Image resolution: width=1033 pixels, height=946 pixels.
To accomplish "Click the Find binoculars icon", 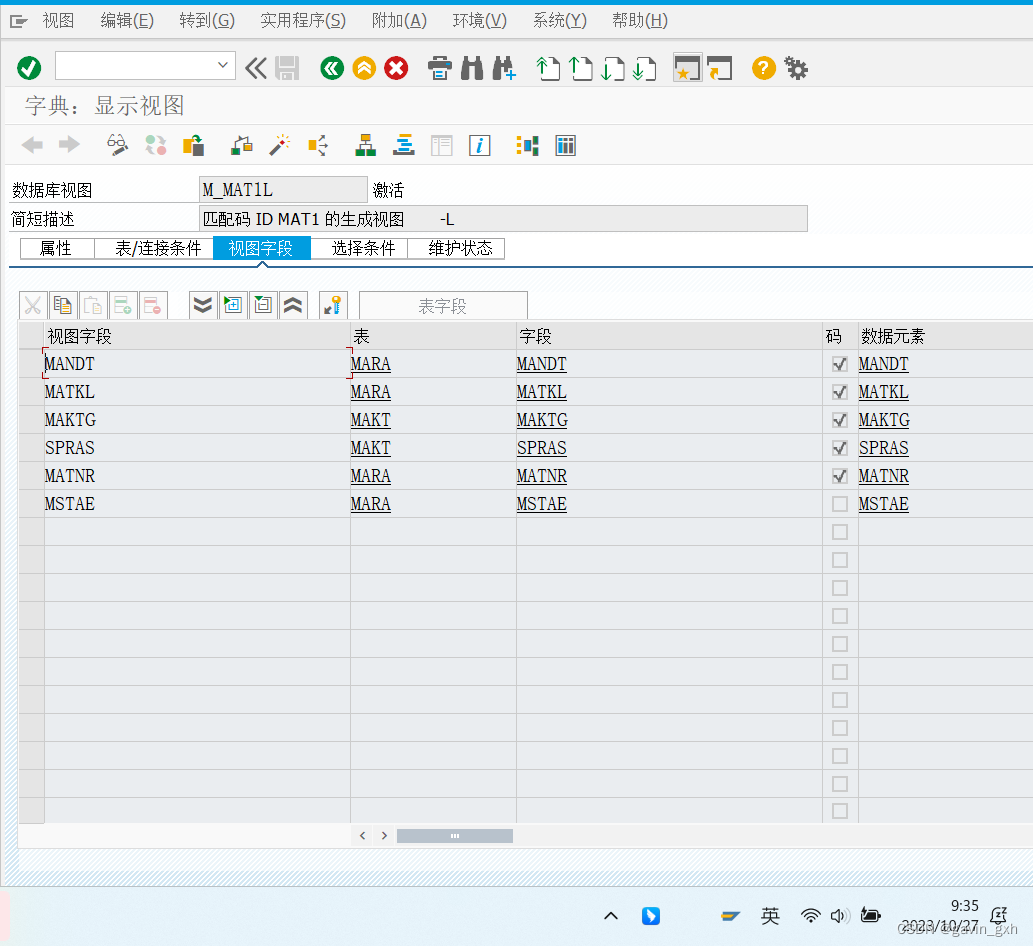I will coord(472,68).
